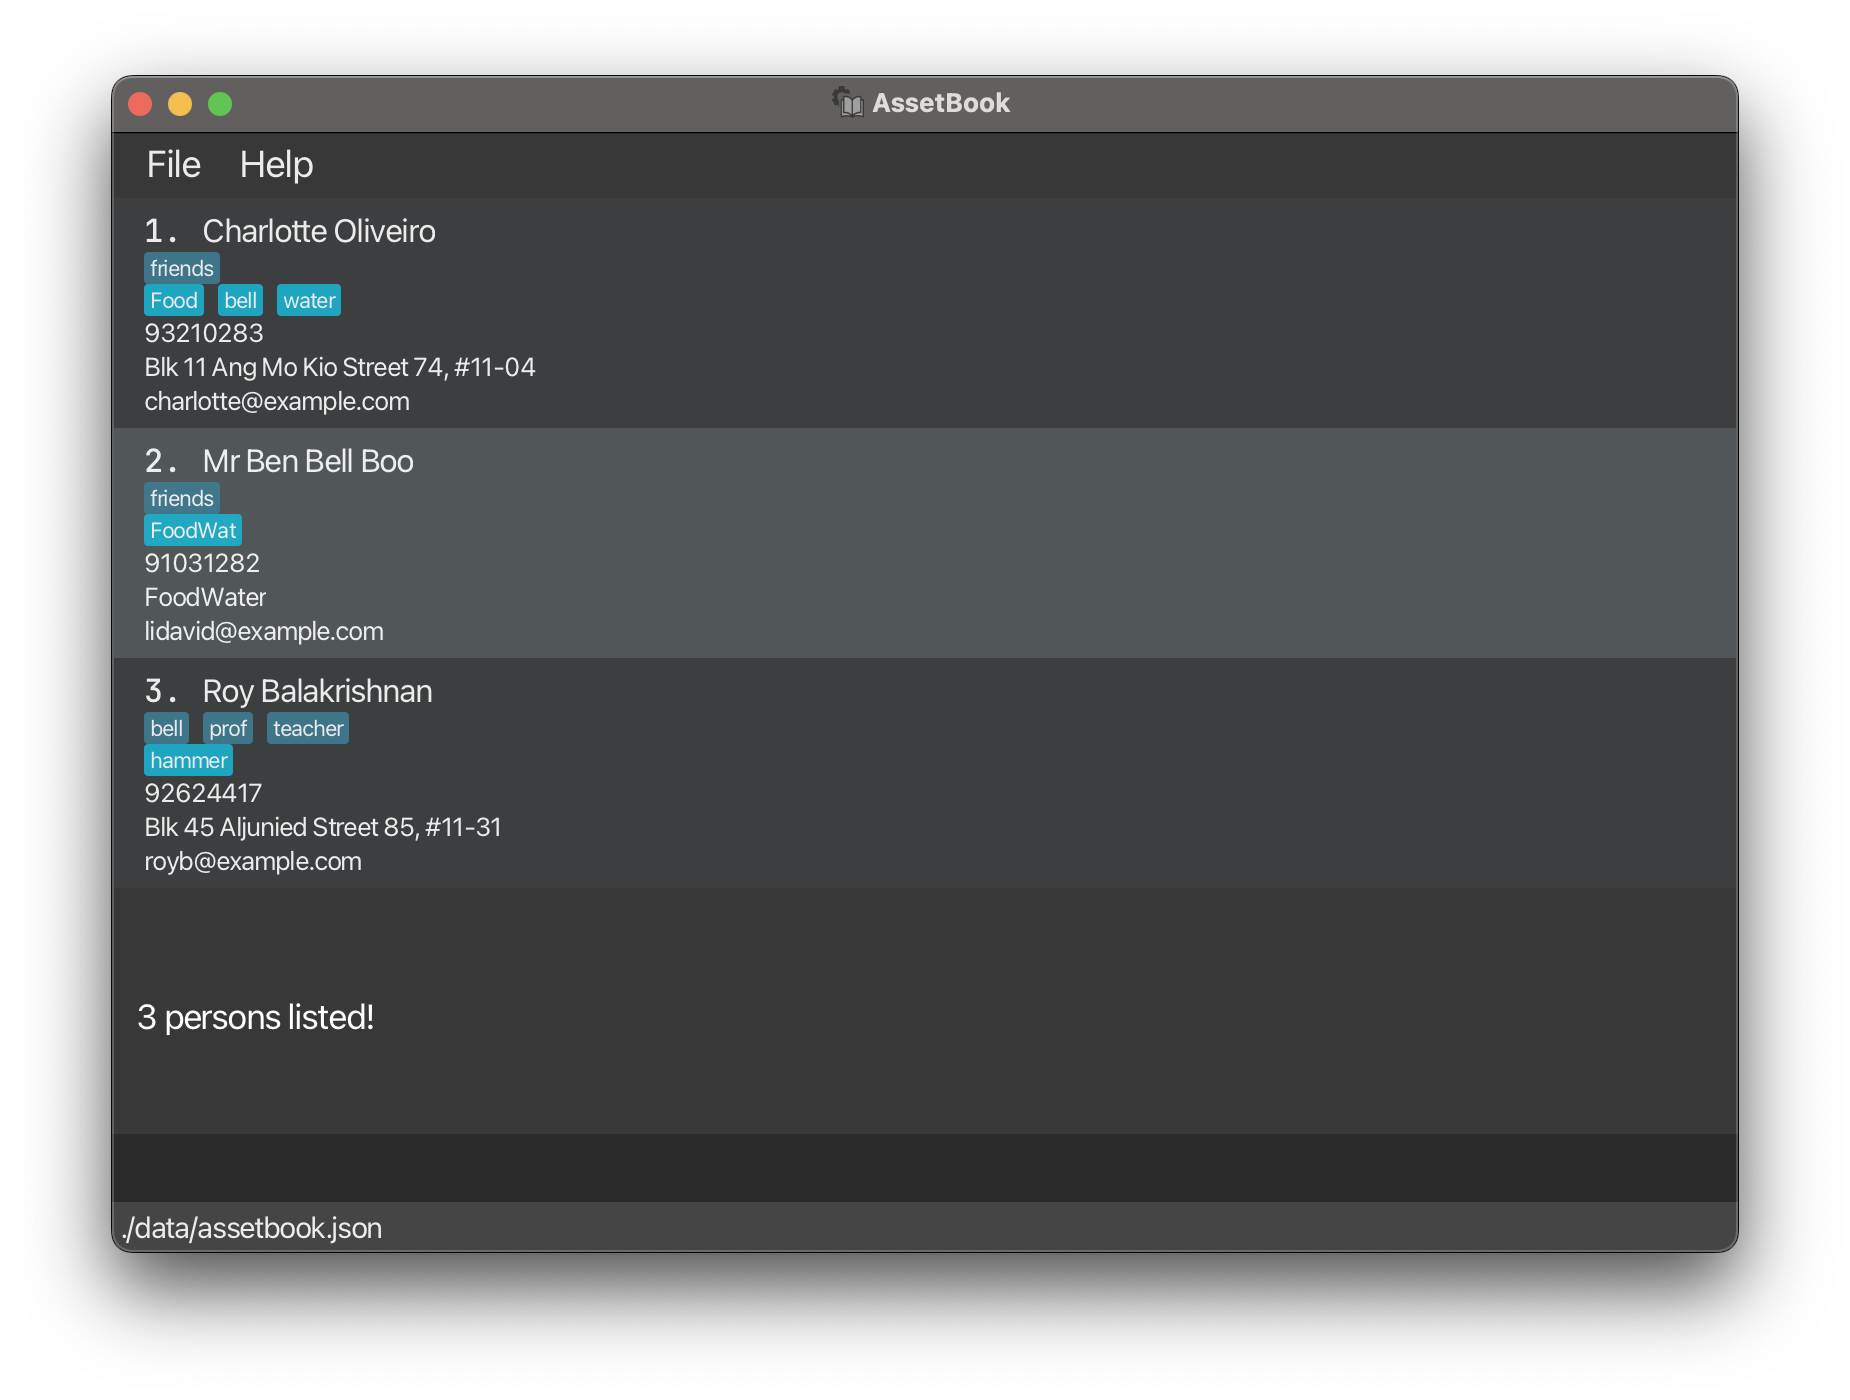This screenshot has width=1850, height=1400.
Task: Select the Roy Balakrishnan name
Action: click(318, 691)
